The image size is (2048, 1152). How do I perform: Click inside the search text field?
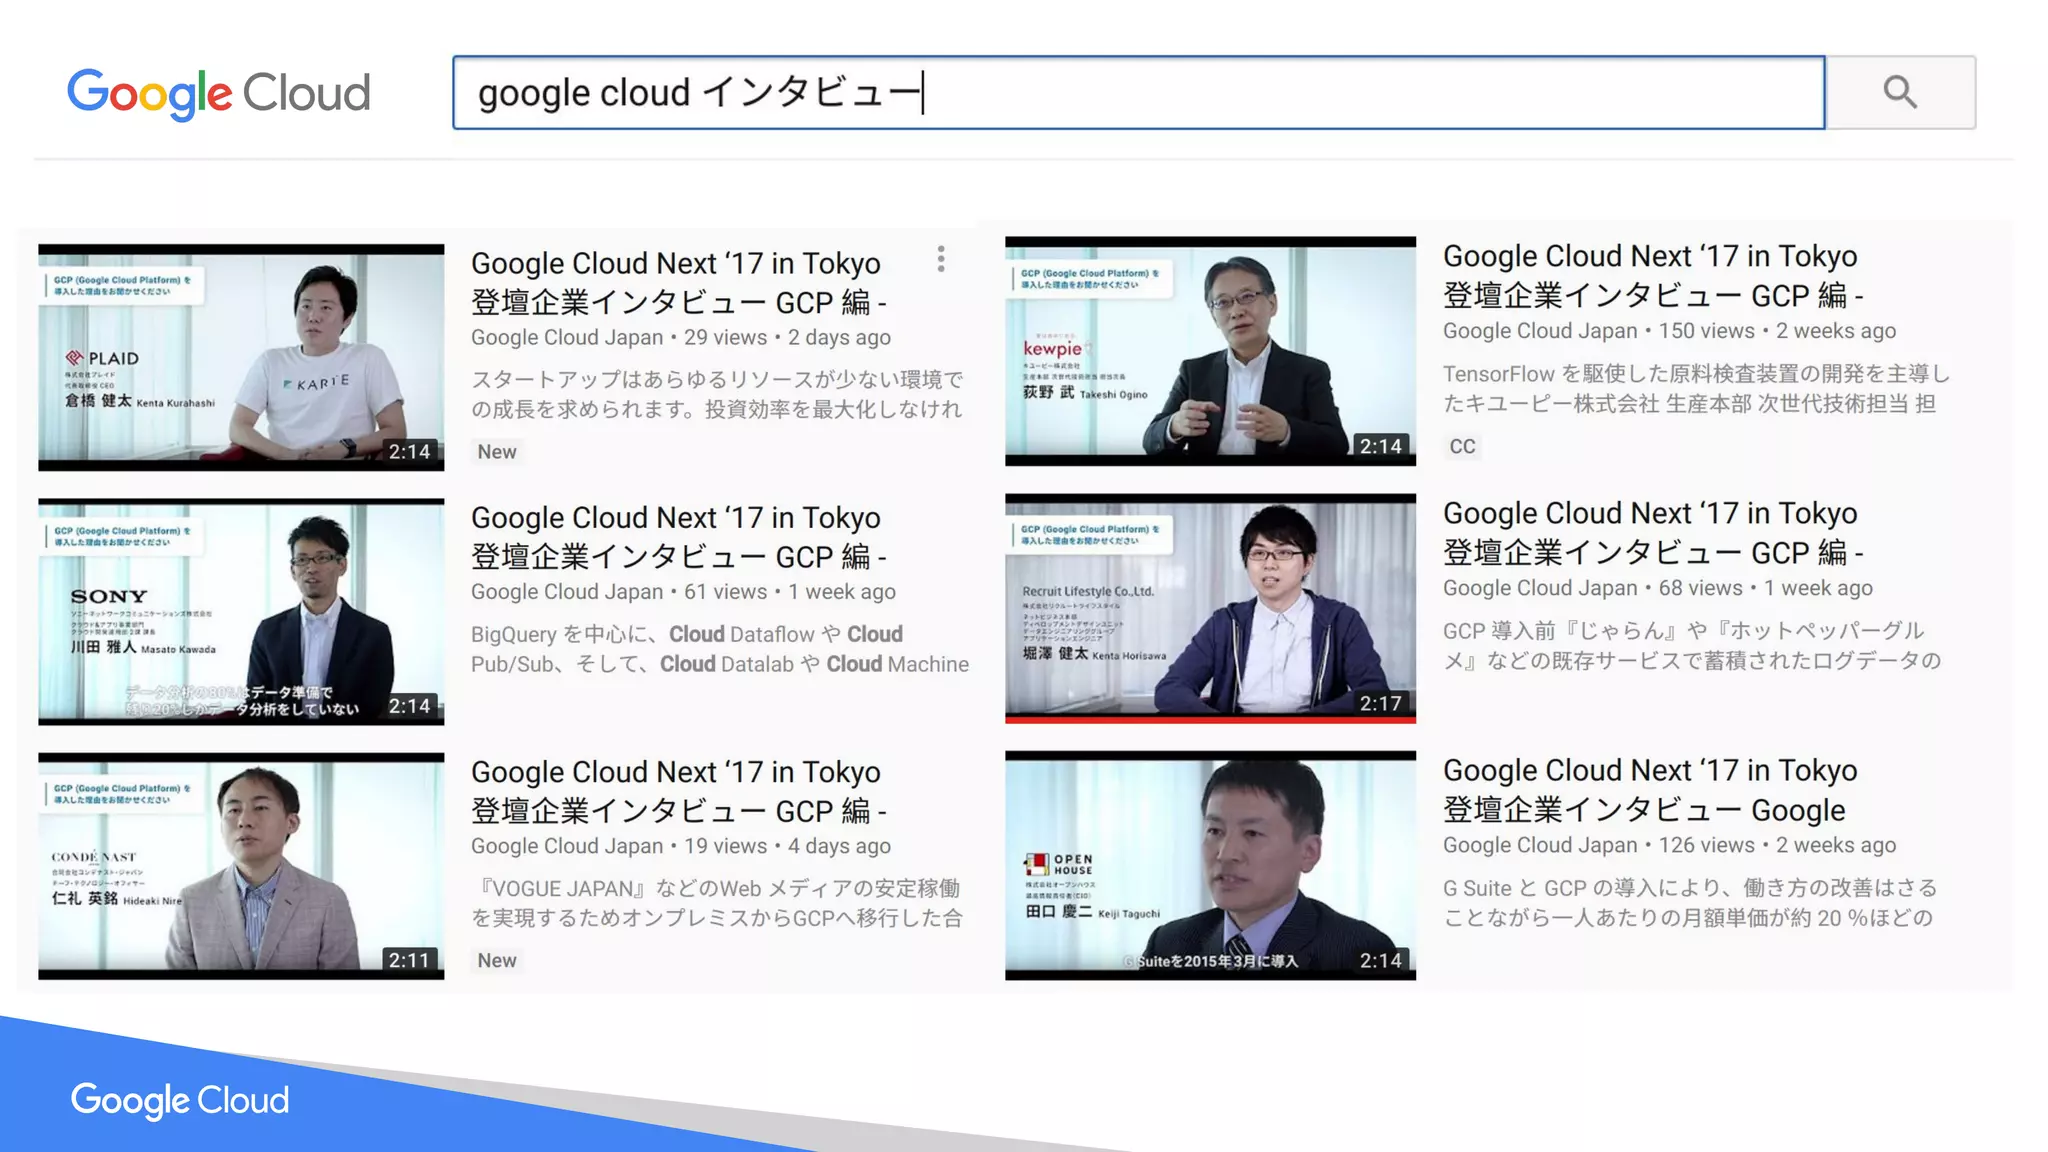click(x=1138, y=92)
